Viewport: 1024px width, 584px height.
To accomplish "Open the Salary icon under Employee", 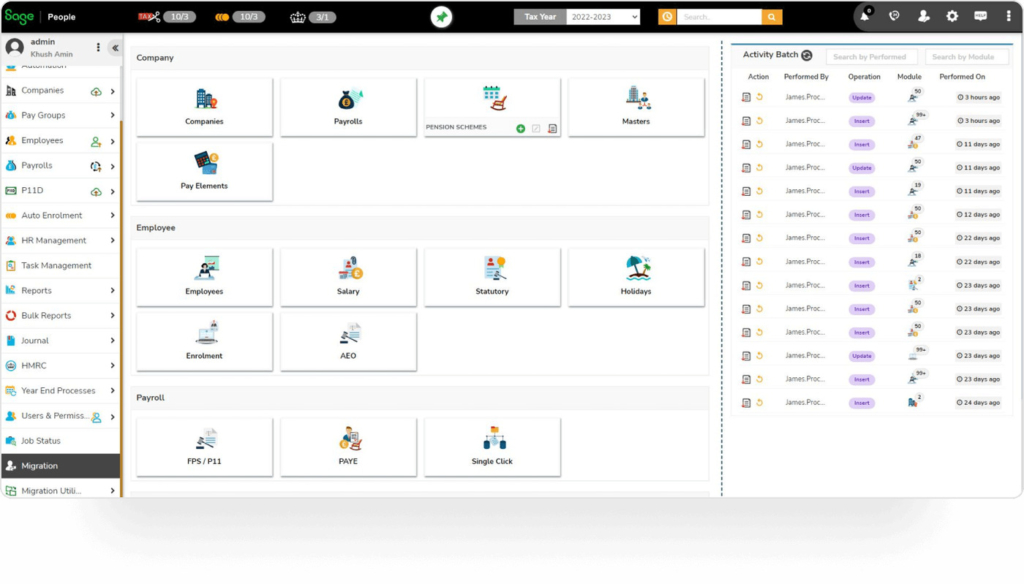I will coord(348,270).
